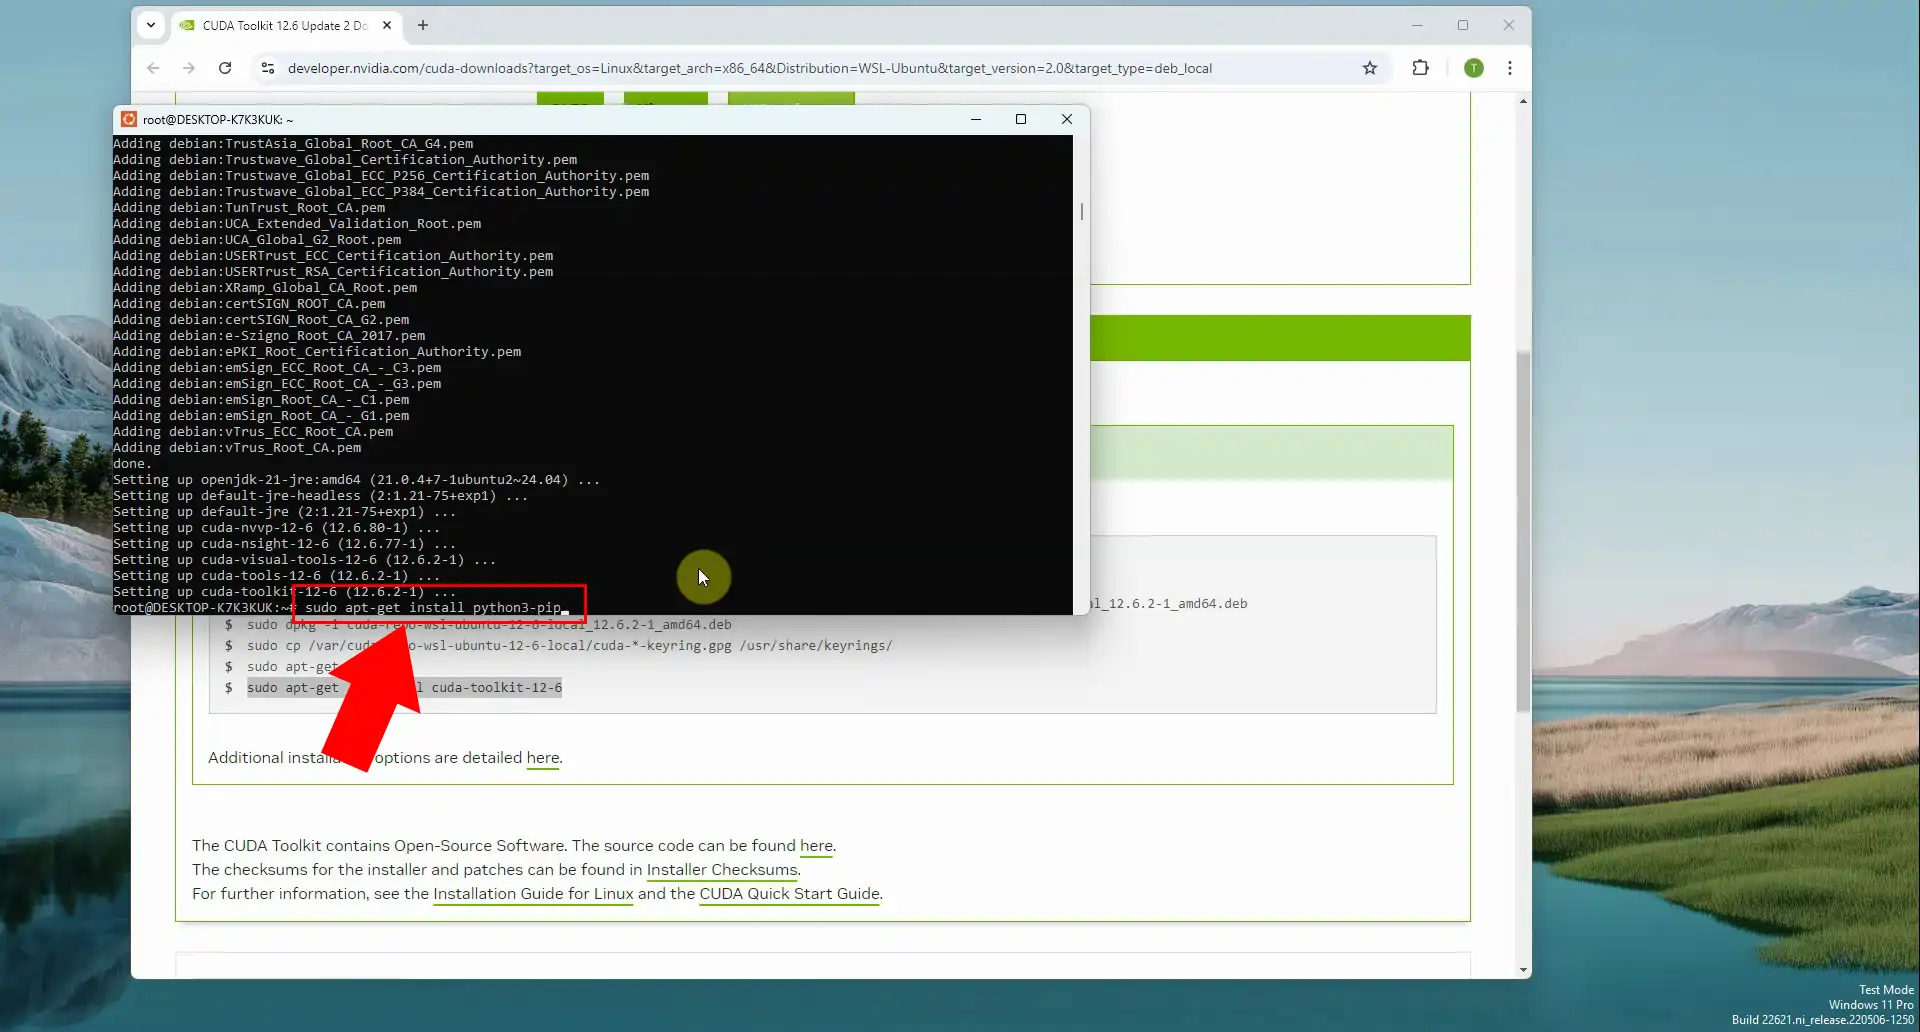Click the 'sudo apt-get install python3-pip' terminal command
Viewport: 1920px width, 1032px height.
[433, 607]
